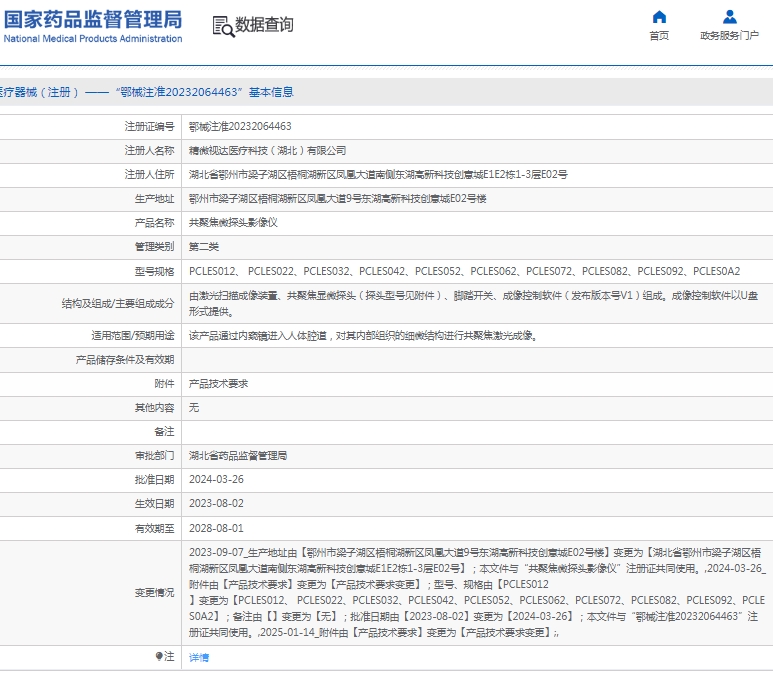The height and width of the screenshot is (678, 773).
Task: Click the approving department 湖北省药品监督管理局
Action: pyautogui.click(x=238, y=456)
